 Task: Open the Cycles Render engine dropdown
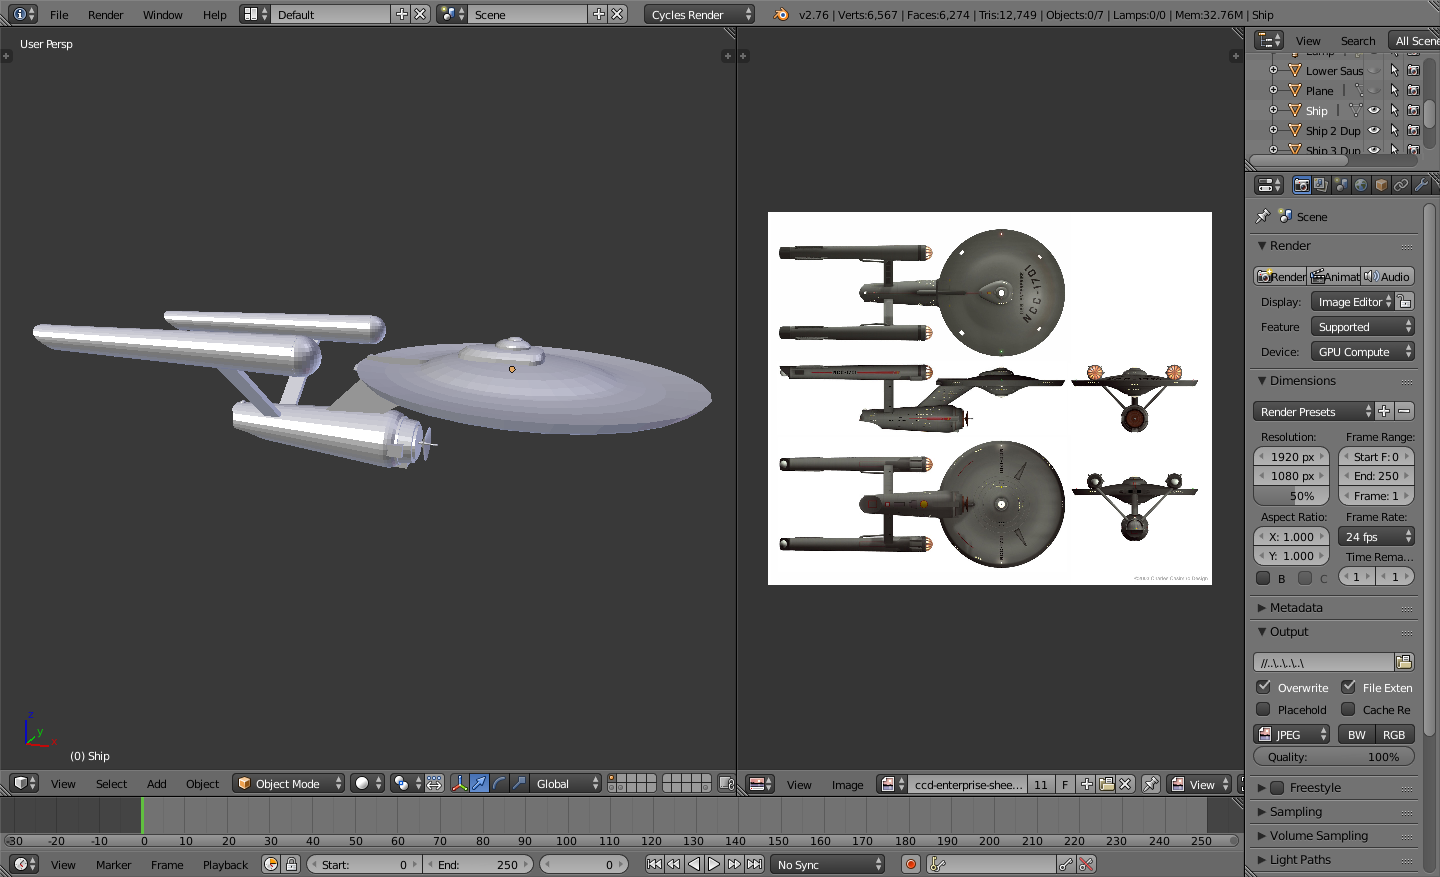click(x=700, y=14)
